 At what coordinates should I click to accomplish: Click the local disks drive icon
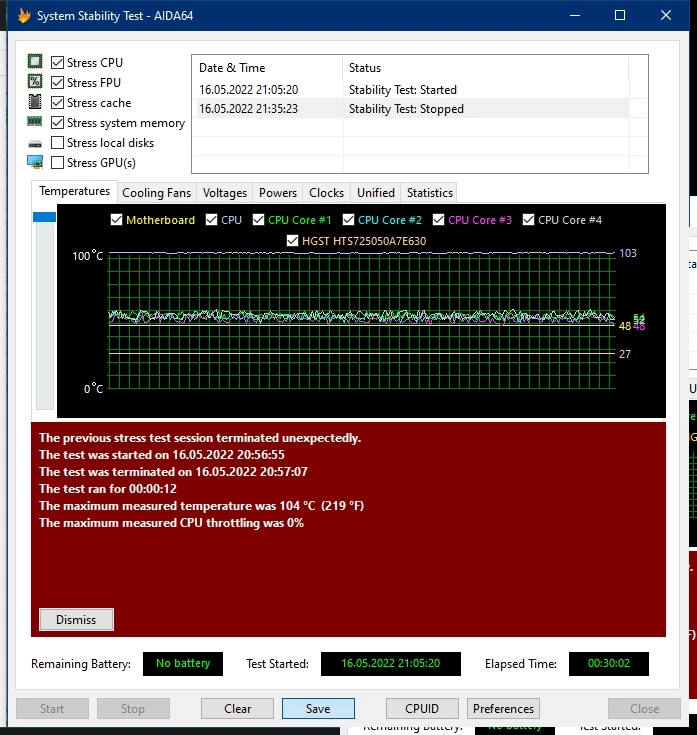pos(35,143)
